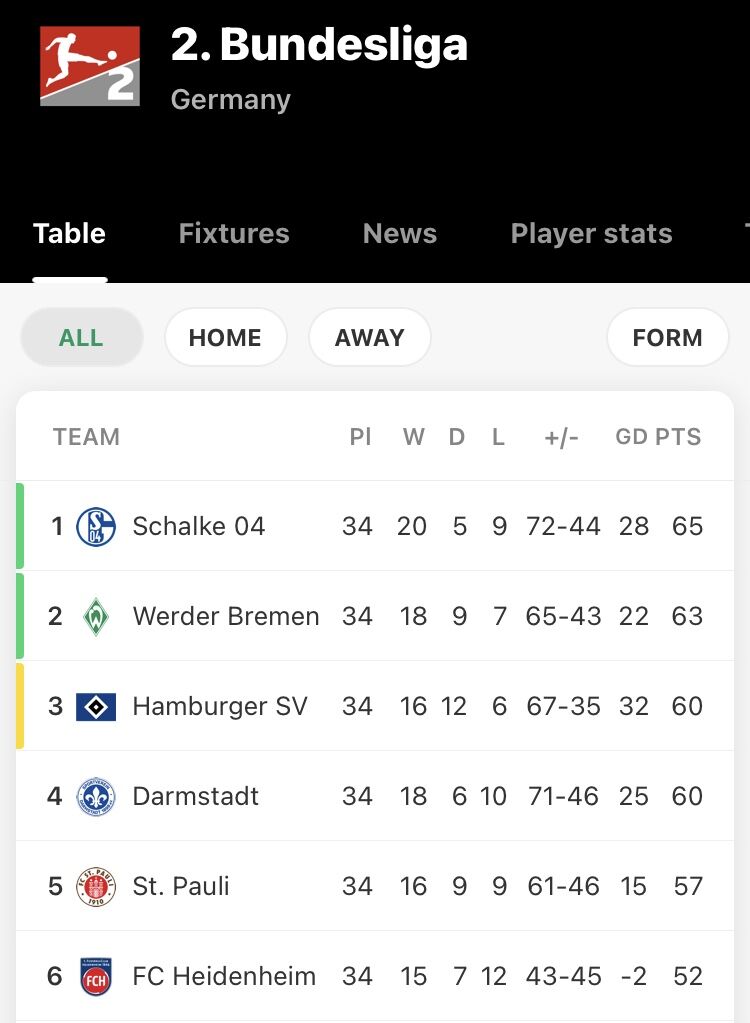Select the Hamburger SV crest icon
The width and height of the screenshot is (750, 1023).
click(x=96, y=707)
